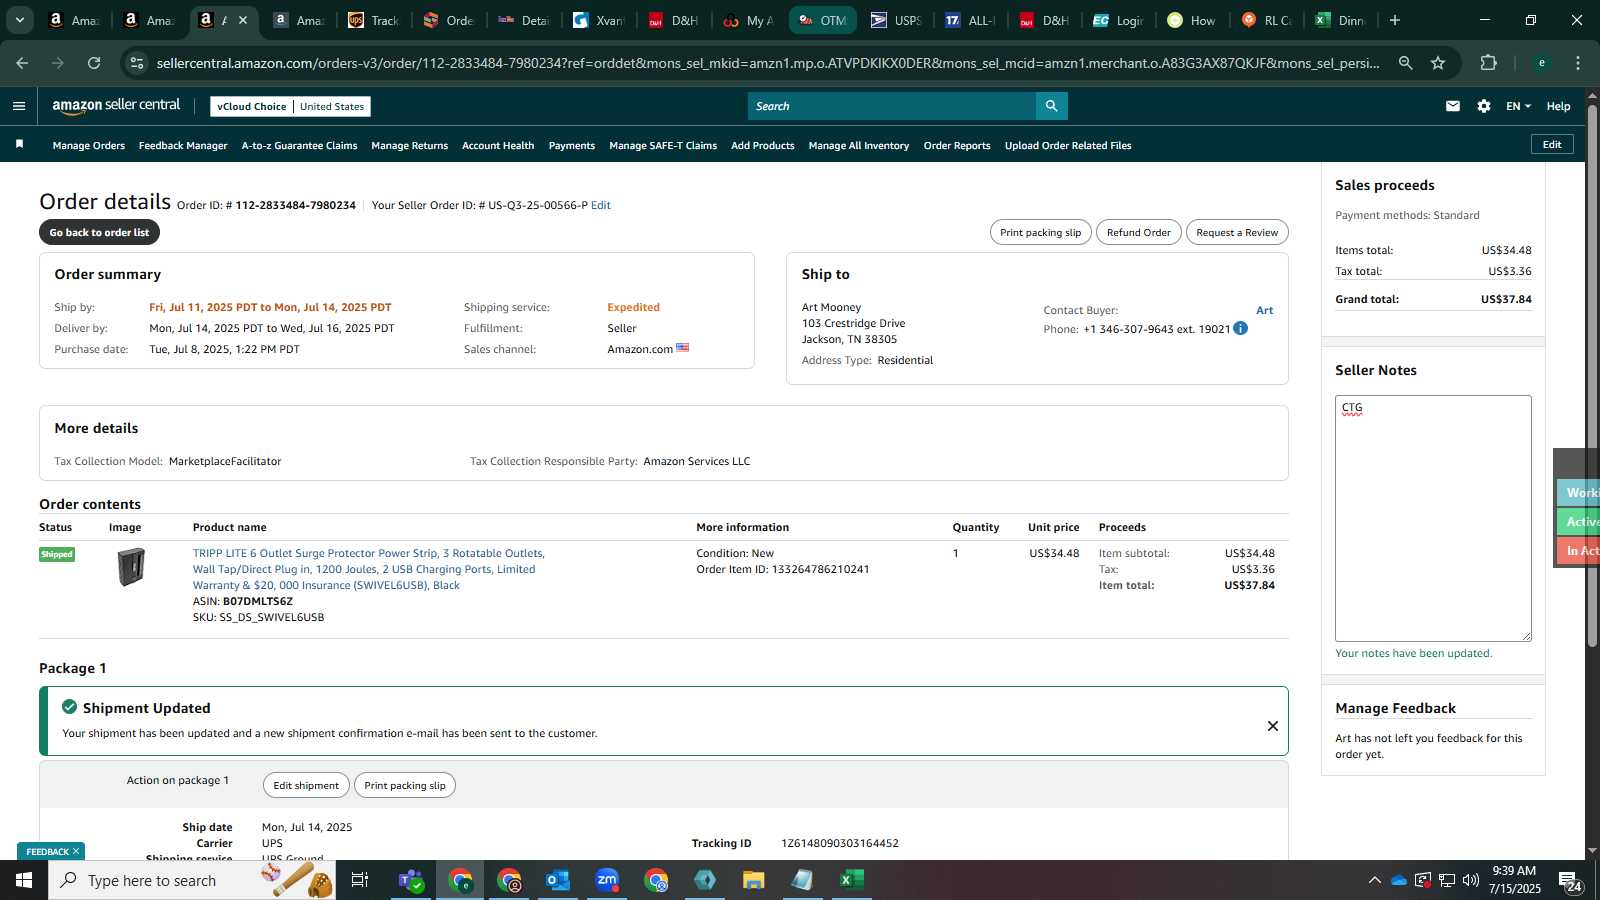This screenshot has width=1600, height=900.
Task: Open Order Reports menu item
Action: point(957,145)
